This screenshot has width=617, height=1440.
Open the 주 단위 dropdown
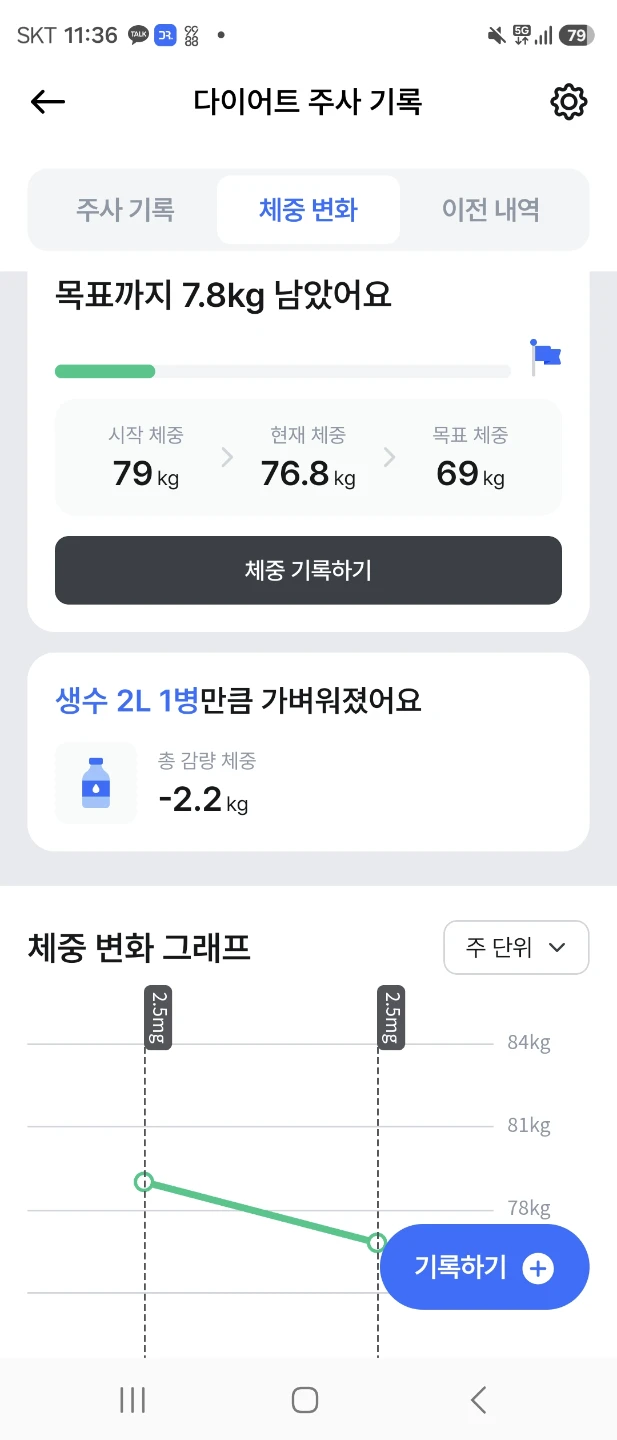pos(516,947)
